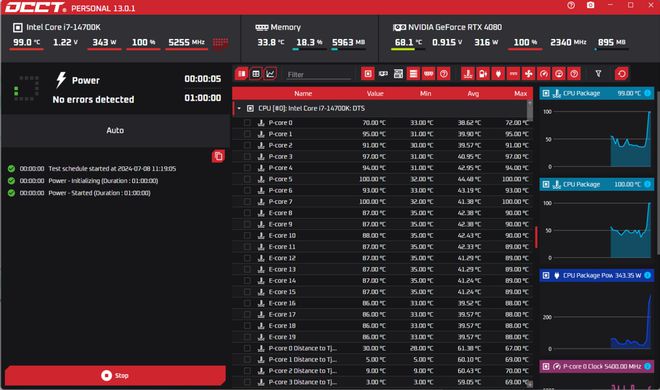The height and width of the screenshot is (390, 660).
Task: Sort sensors by the Value column
Action: 375,93
